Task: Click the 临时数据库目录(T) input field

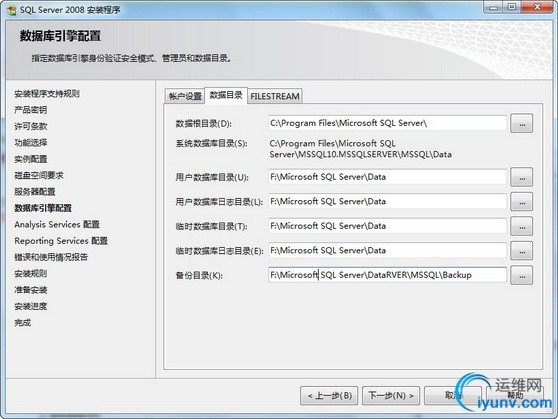Action: coord(388,226)
